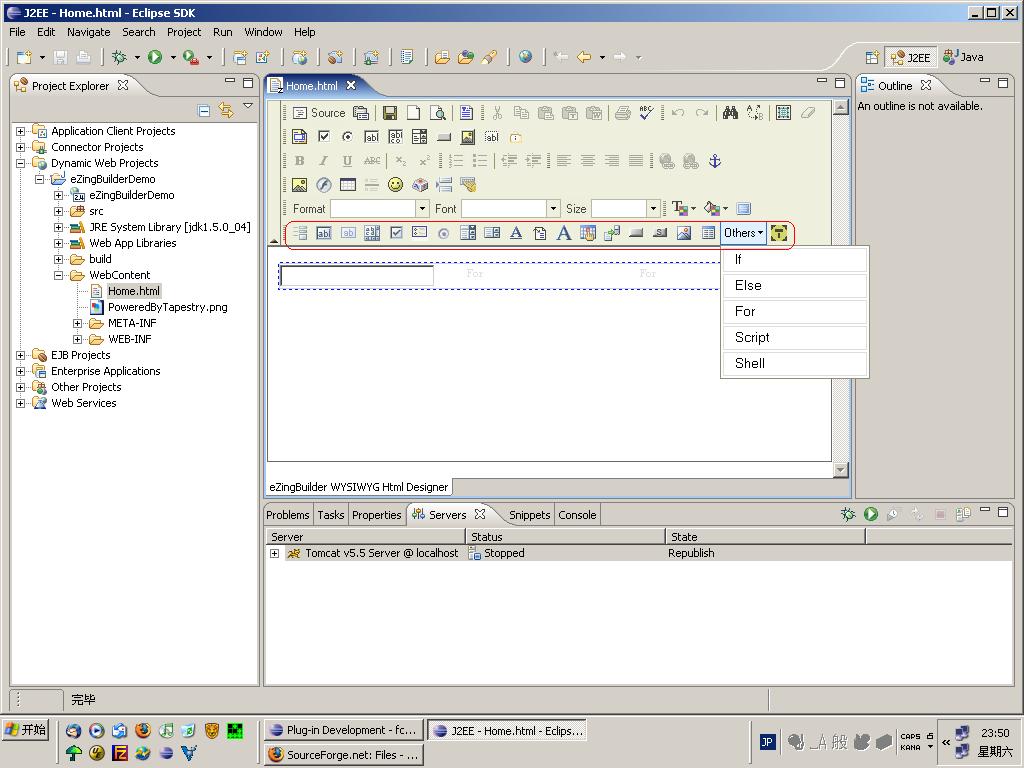
Task: Switch to the Console tab
Action: (577, 515)
